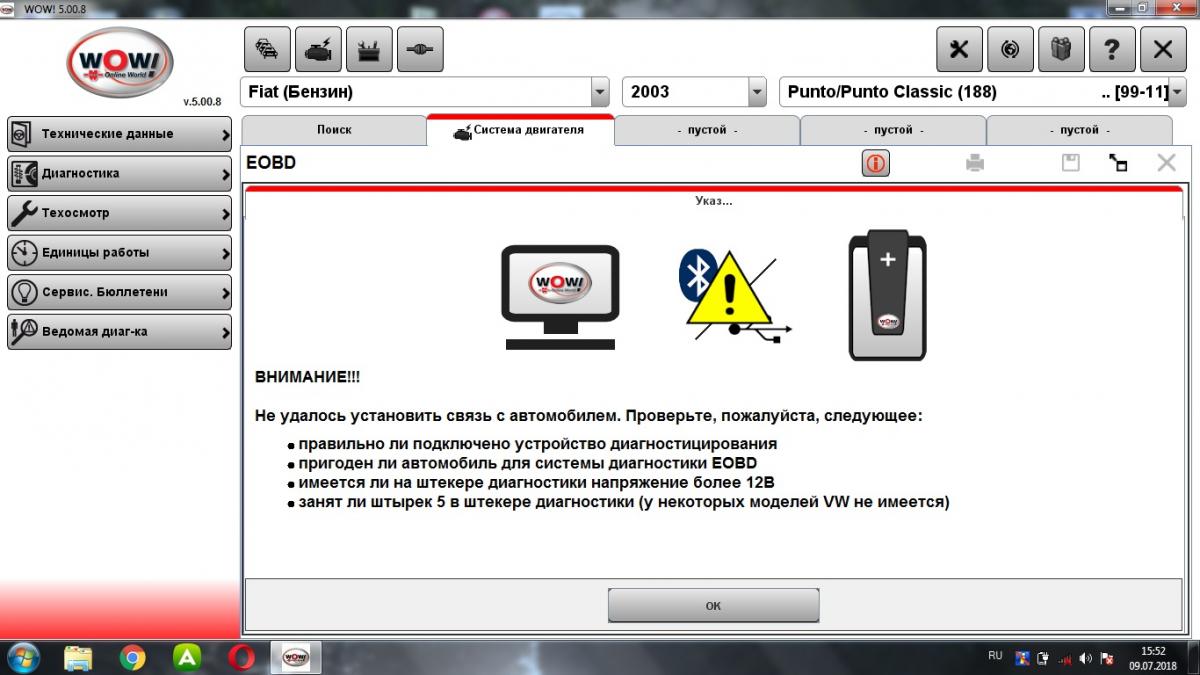Open File Explorer from taskbar
Screen dimensions: 1200x675
coord(79,657)
